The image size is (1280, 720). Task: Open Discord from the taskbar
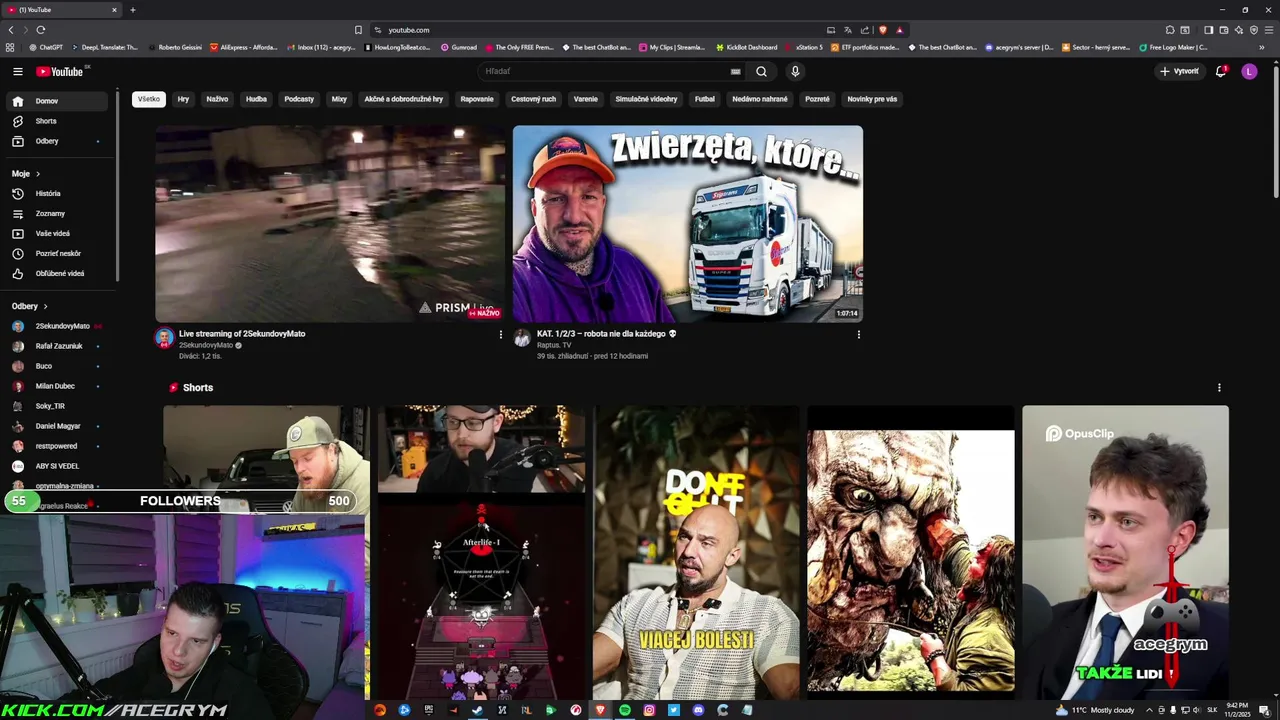click(x=698, y=710)
